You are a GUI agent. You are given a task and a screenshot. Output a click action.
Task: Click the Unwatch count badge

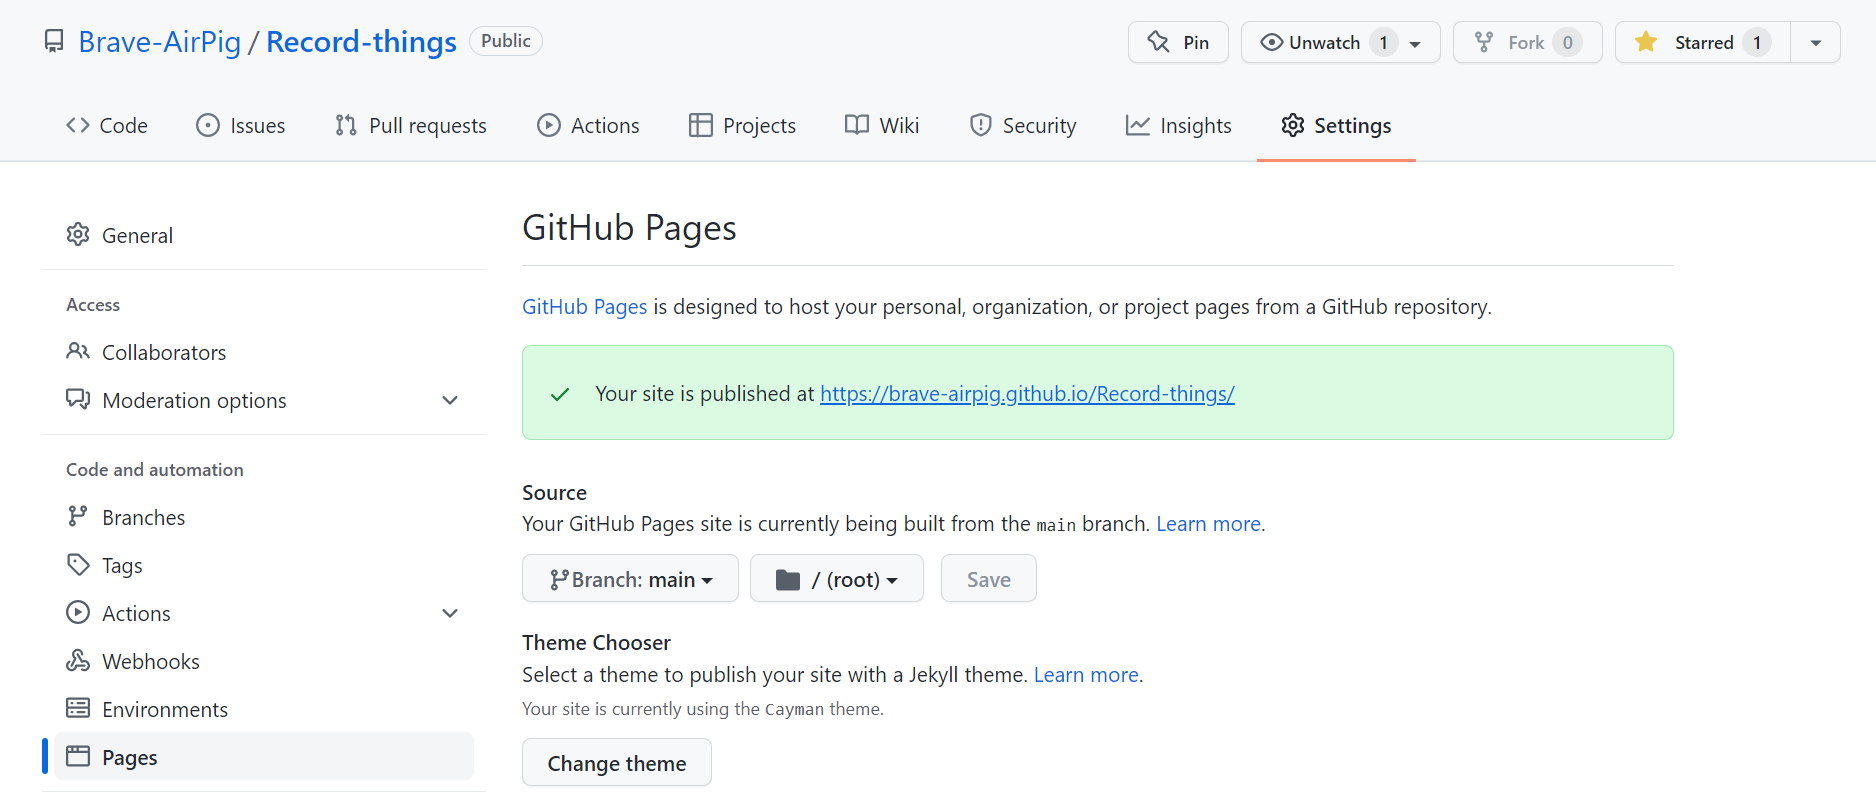(1384, 43)
